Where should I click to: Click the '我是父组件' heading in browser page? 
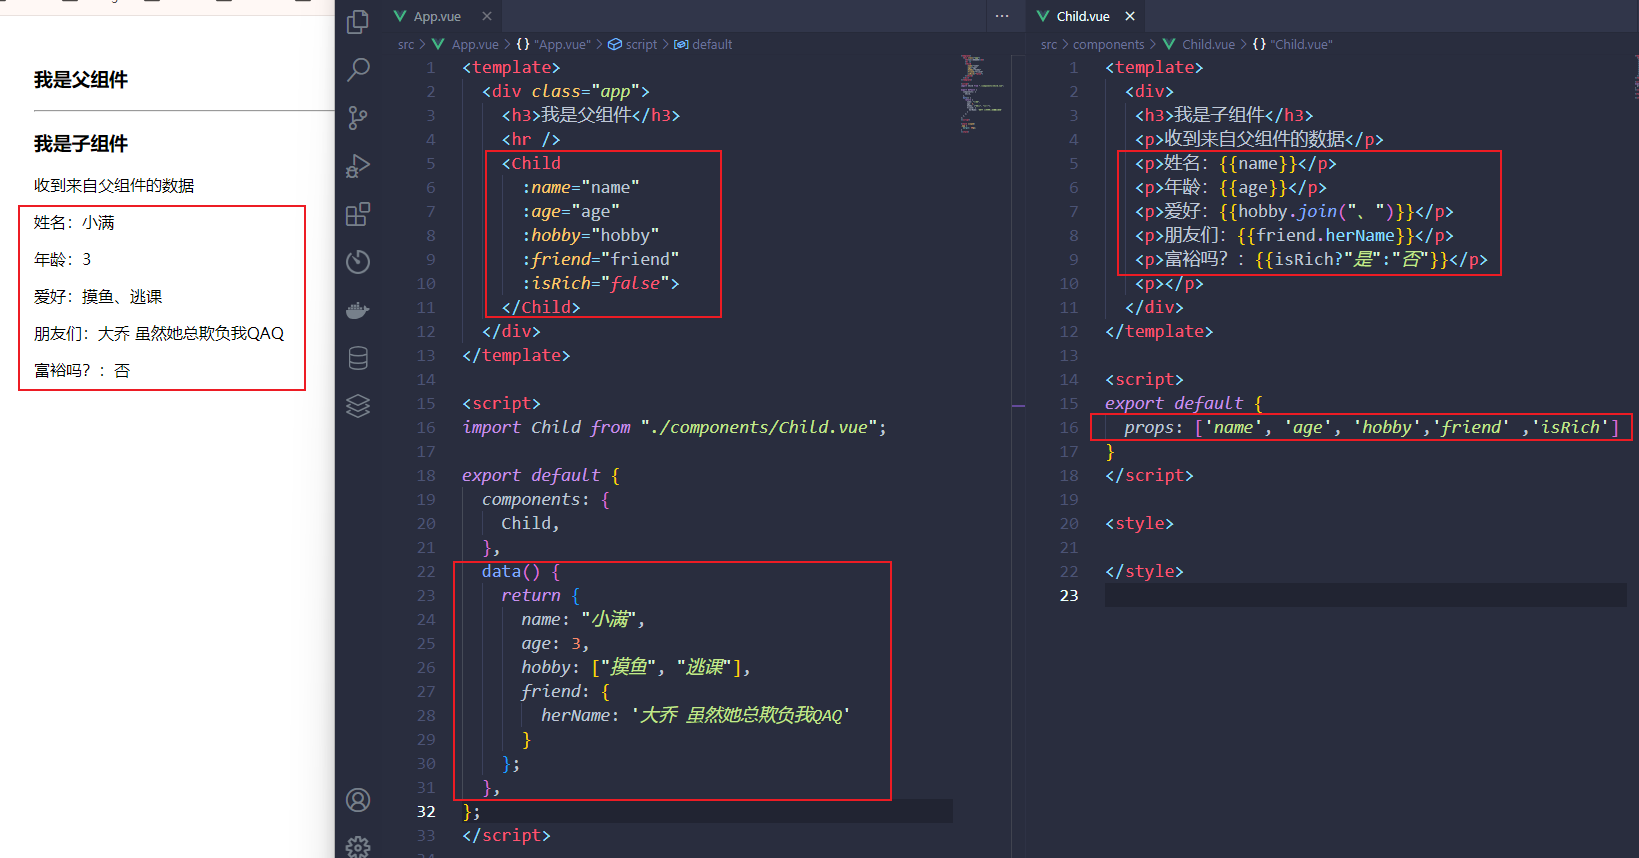[81, 80]
